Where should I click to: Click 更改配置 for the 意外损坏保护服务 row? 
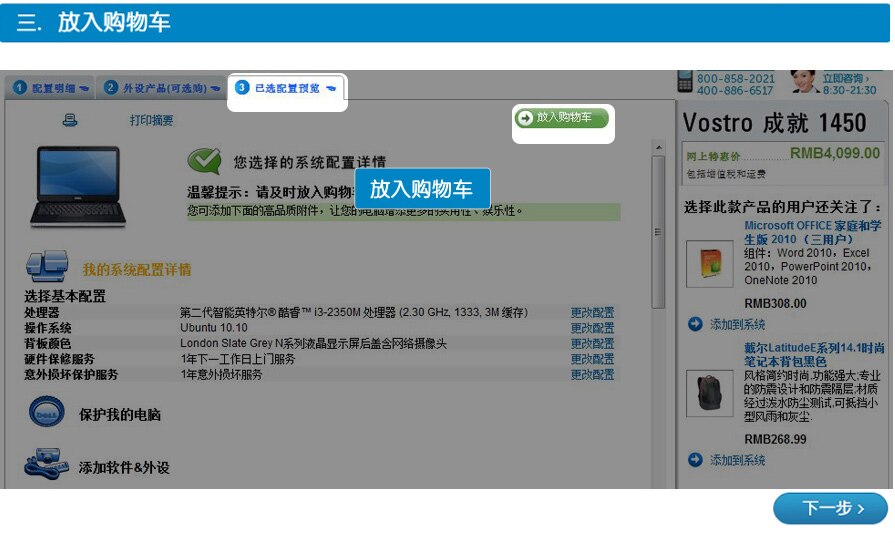pyautogui.click(x=592, y=375)
